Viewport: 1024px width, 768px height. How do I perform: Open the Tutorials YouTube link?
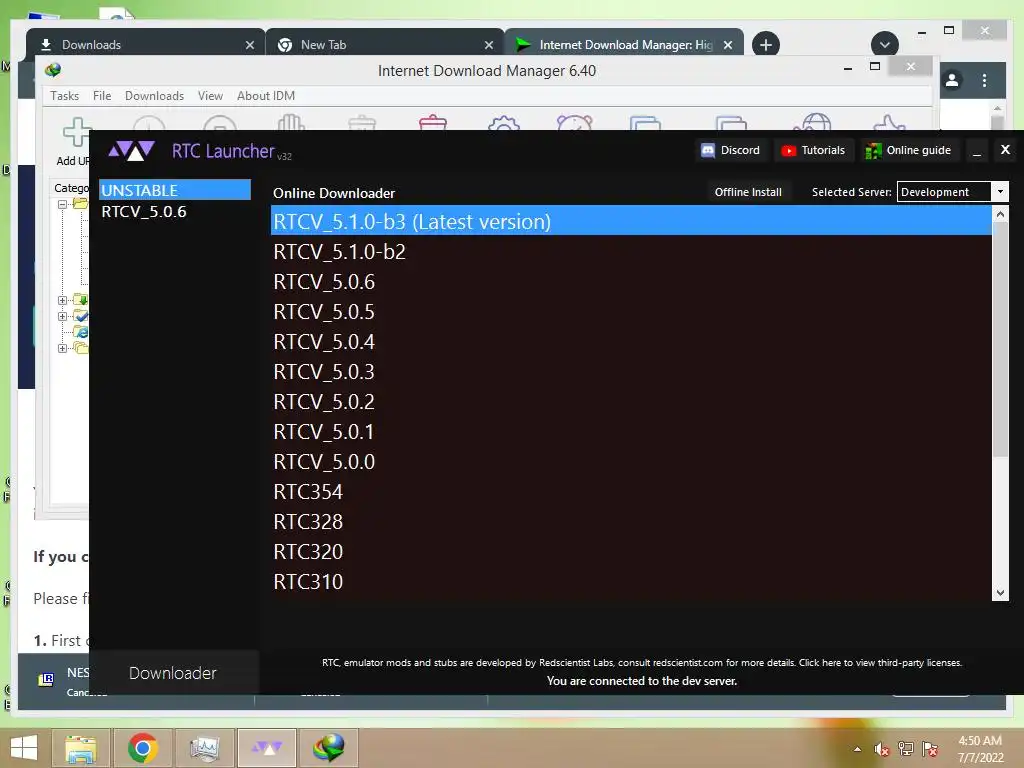click(x=813, y=150)
